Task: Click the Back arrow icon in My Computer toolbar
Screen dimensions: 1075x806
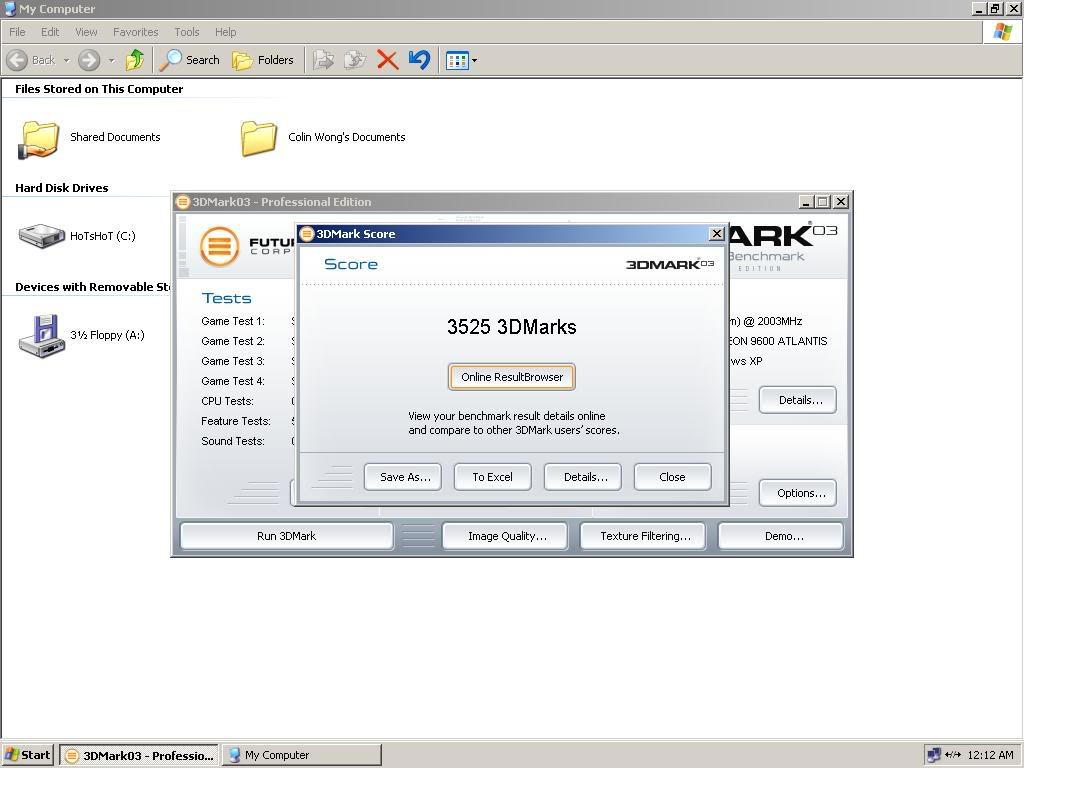Action: 17,60
